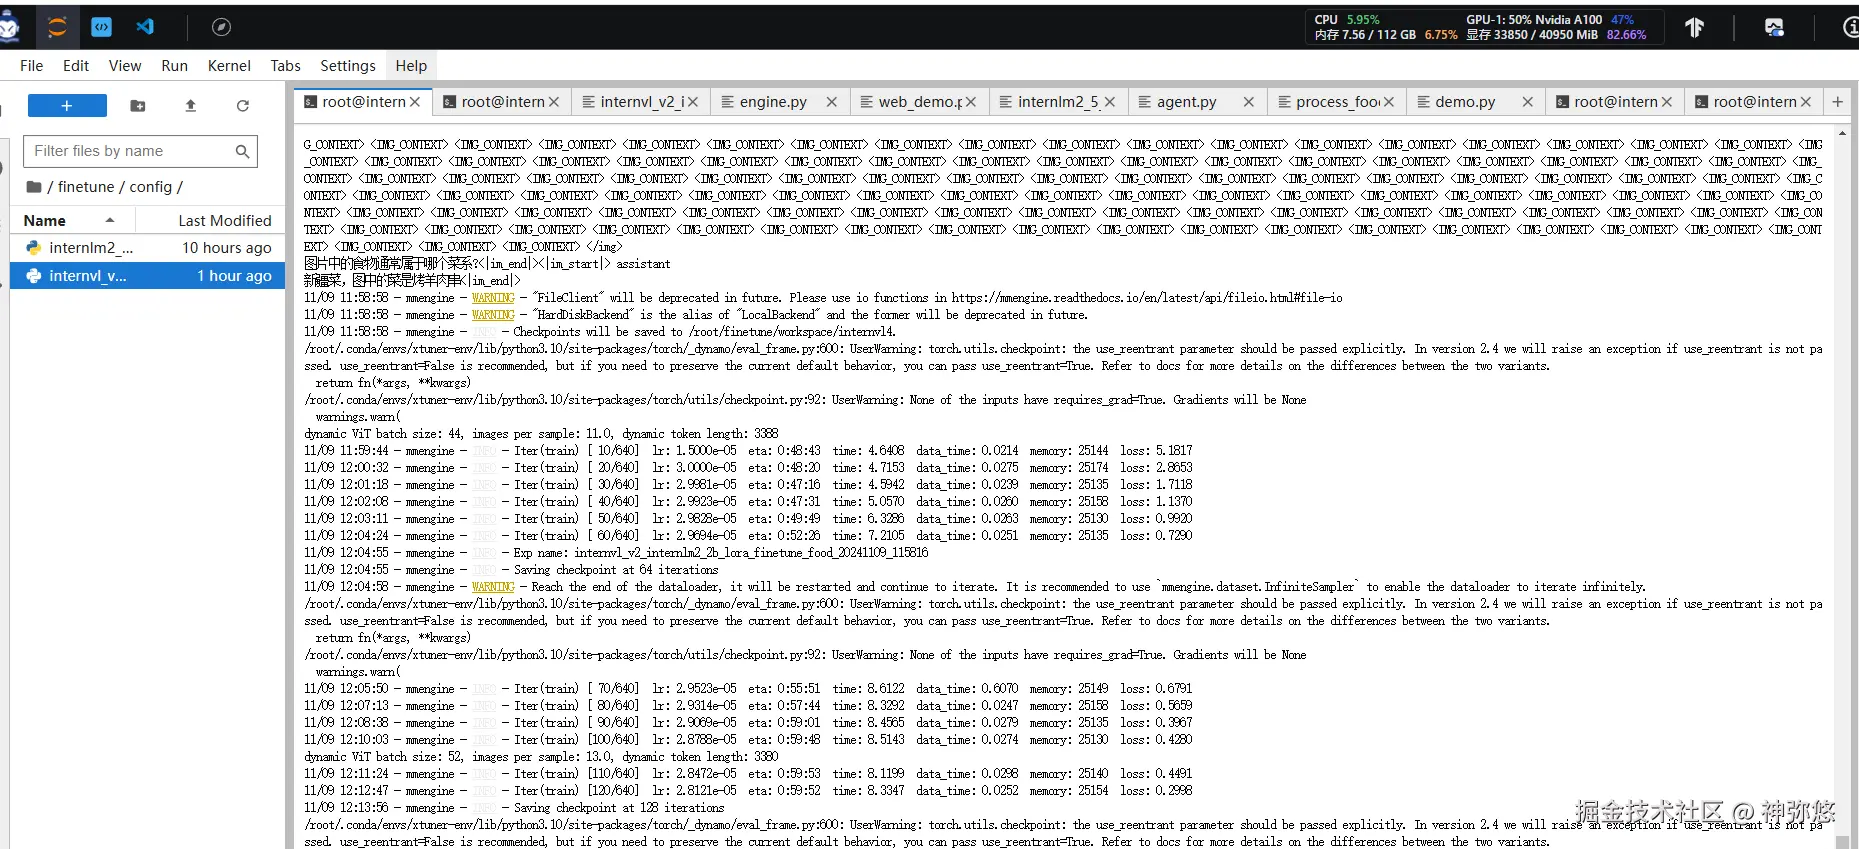Image resolution: width=1859 pixels, height=849 pixels.
Task: Open the Run menu
Action: pos(175,66)
